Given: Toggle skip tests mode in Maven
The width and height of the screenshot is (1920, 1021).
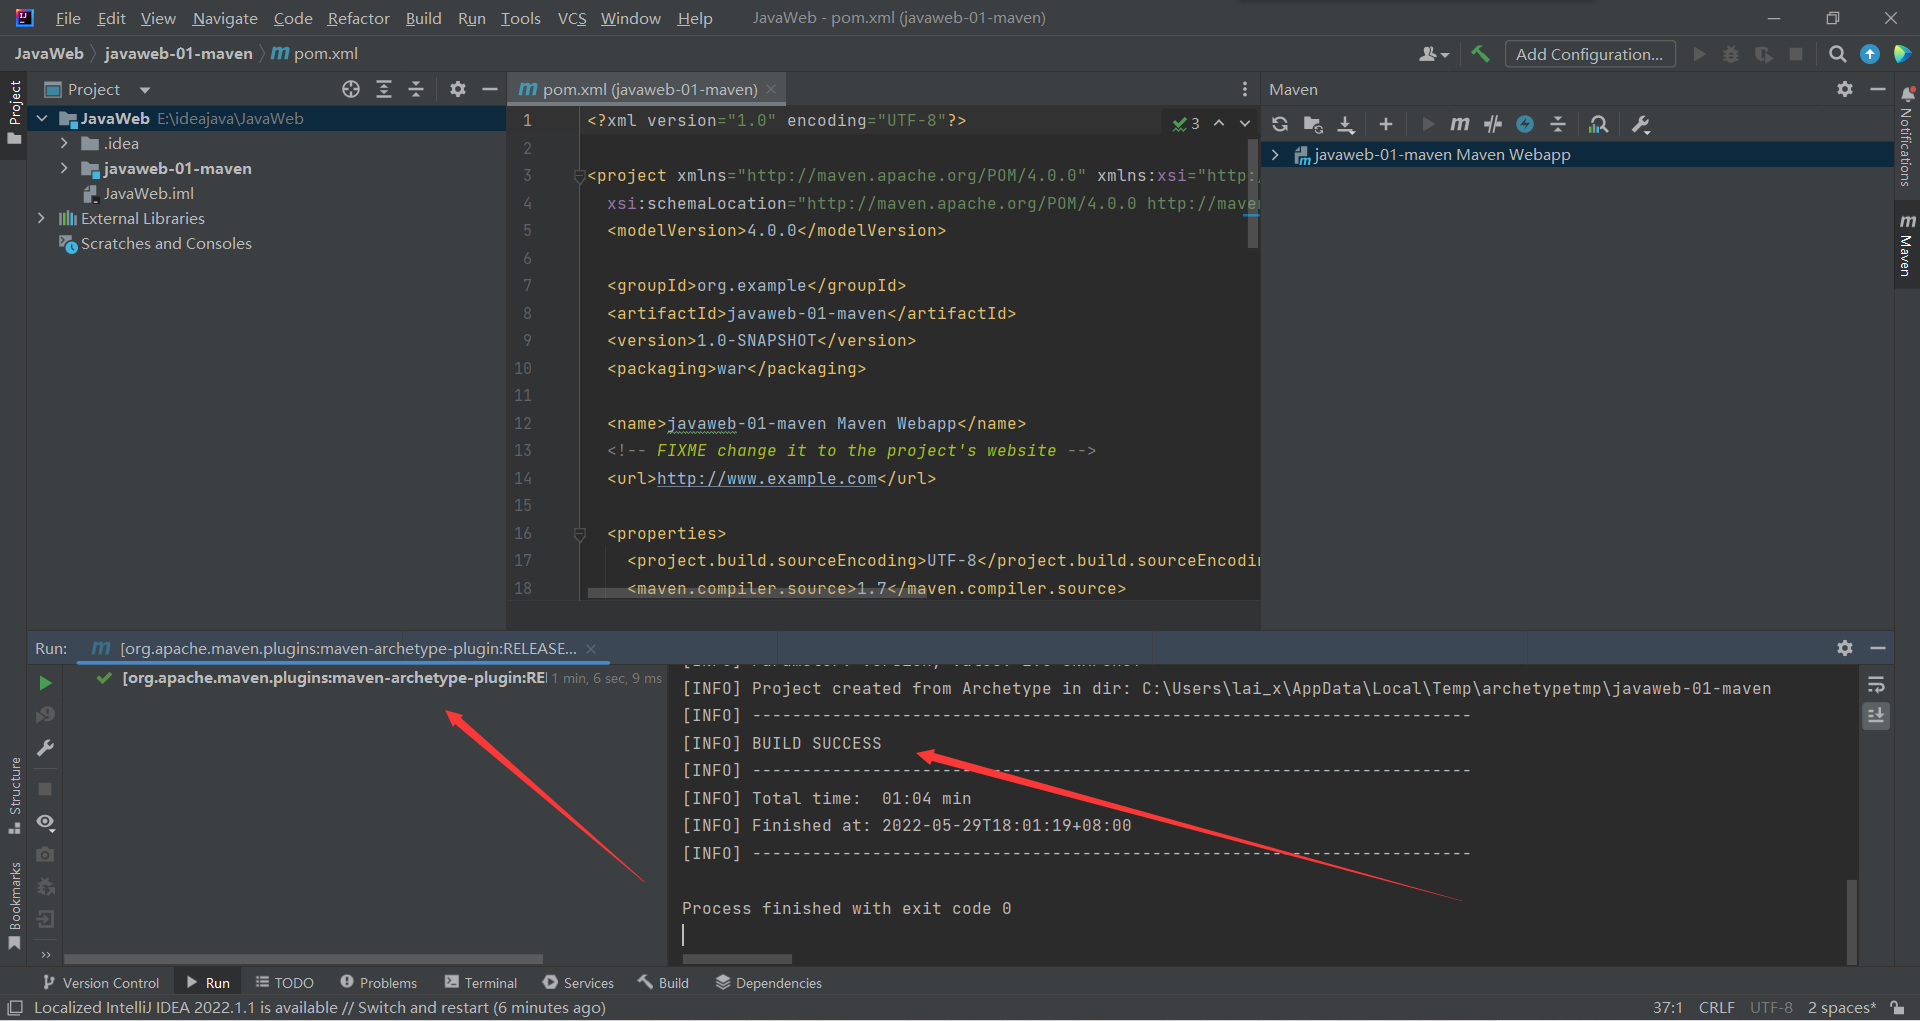Looking at the screenshot, I should click(x=1525, y=124).
